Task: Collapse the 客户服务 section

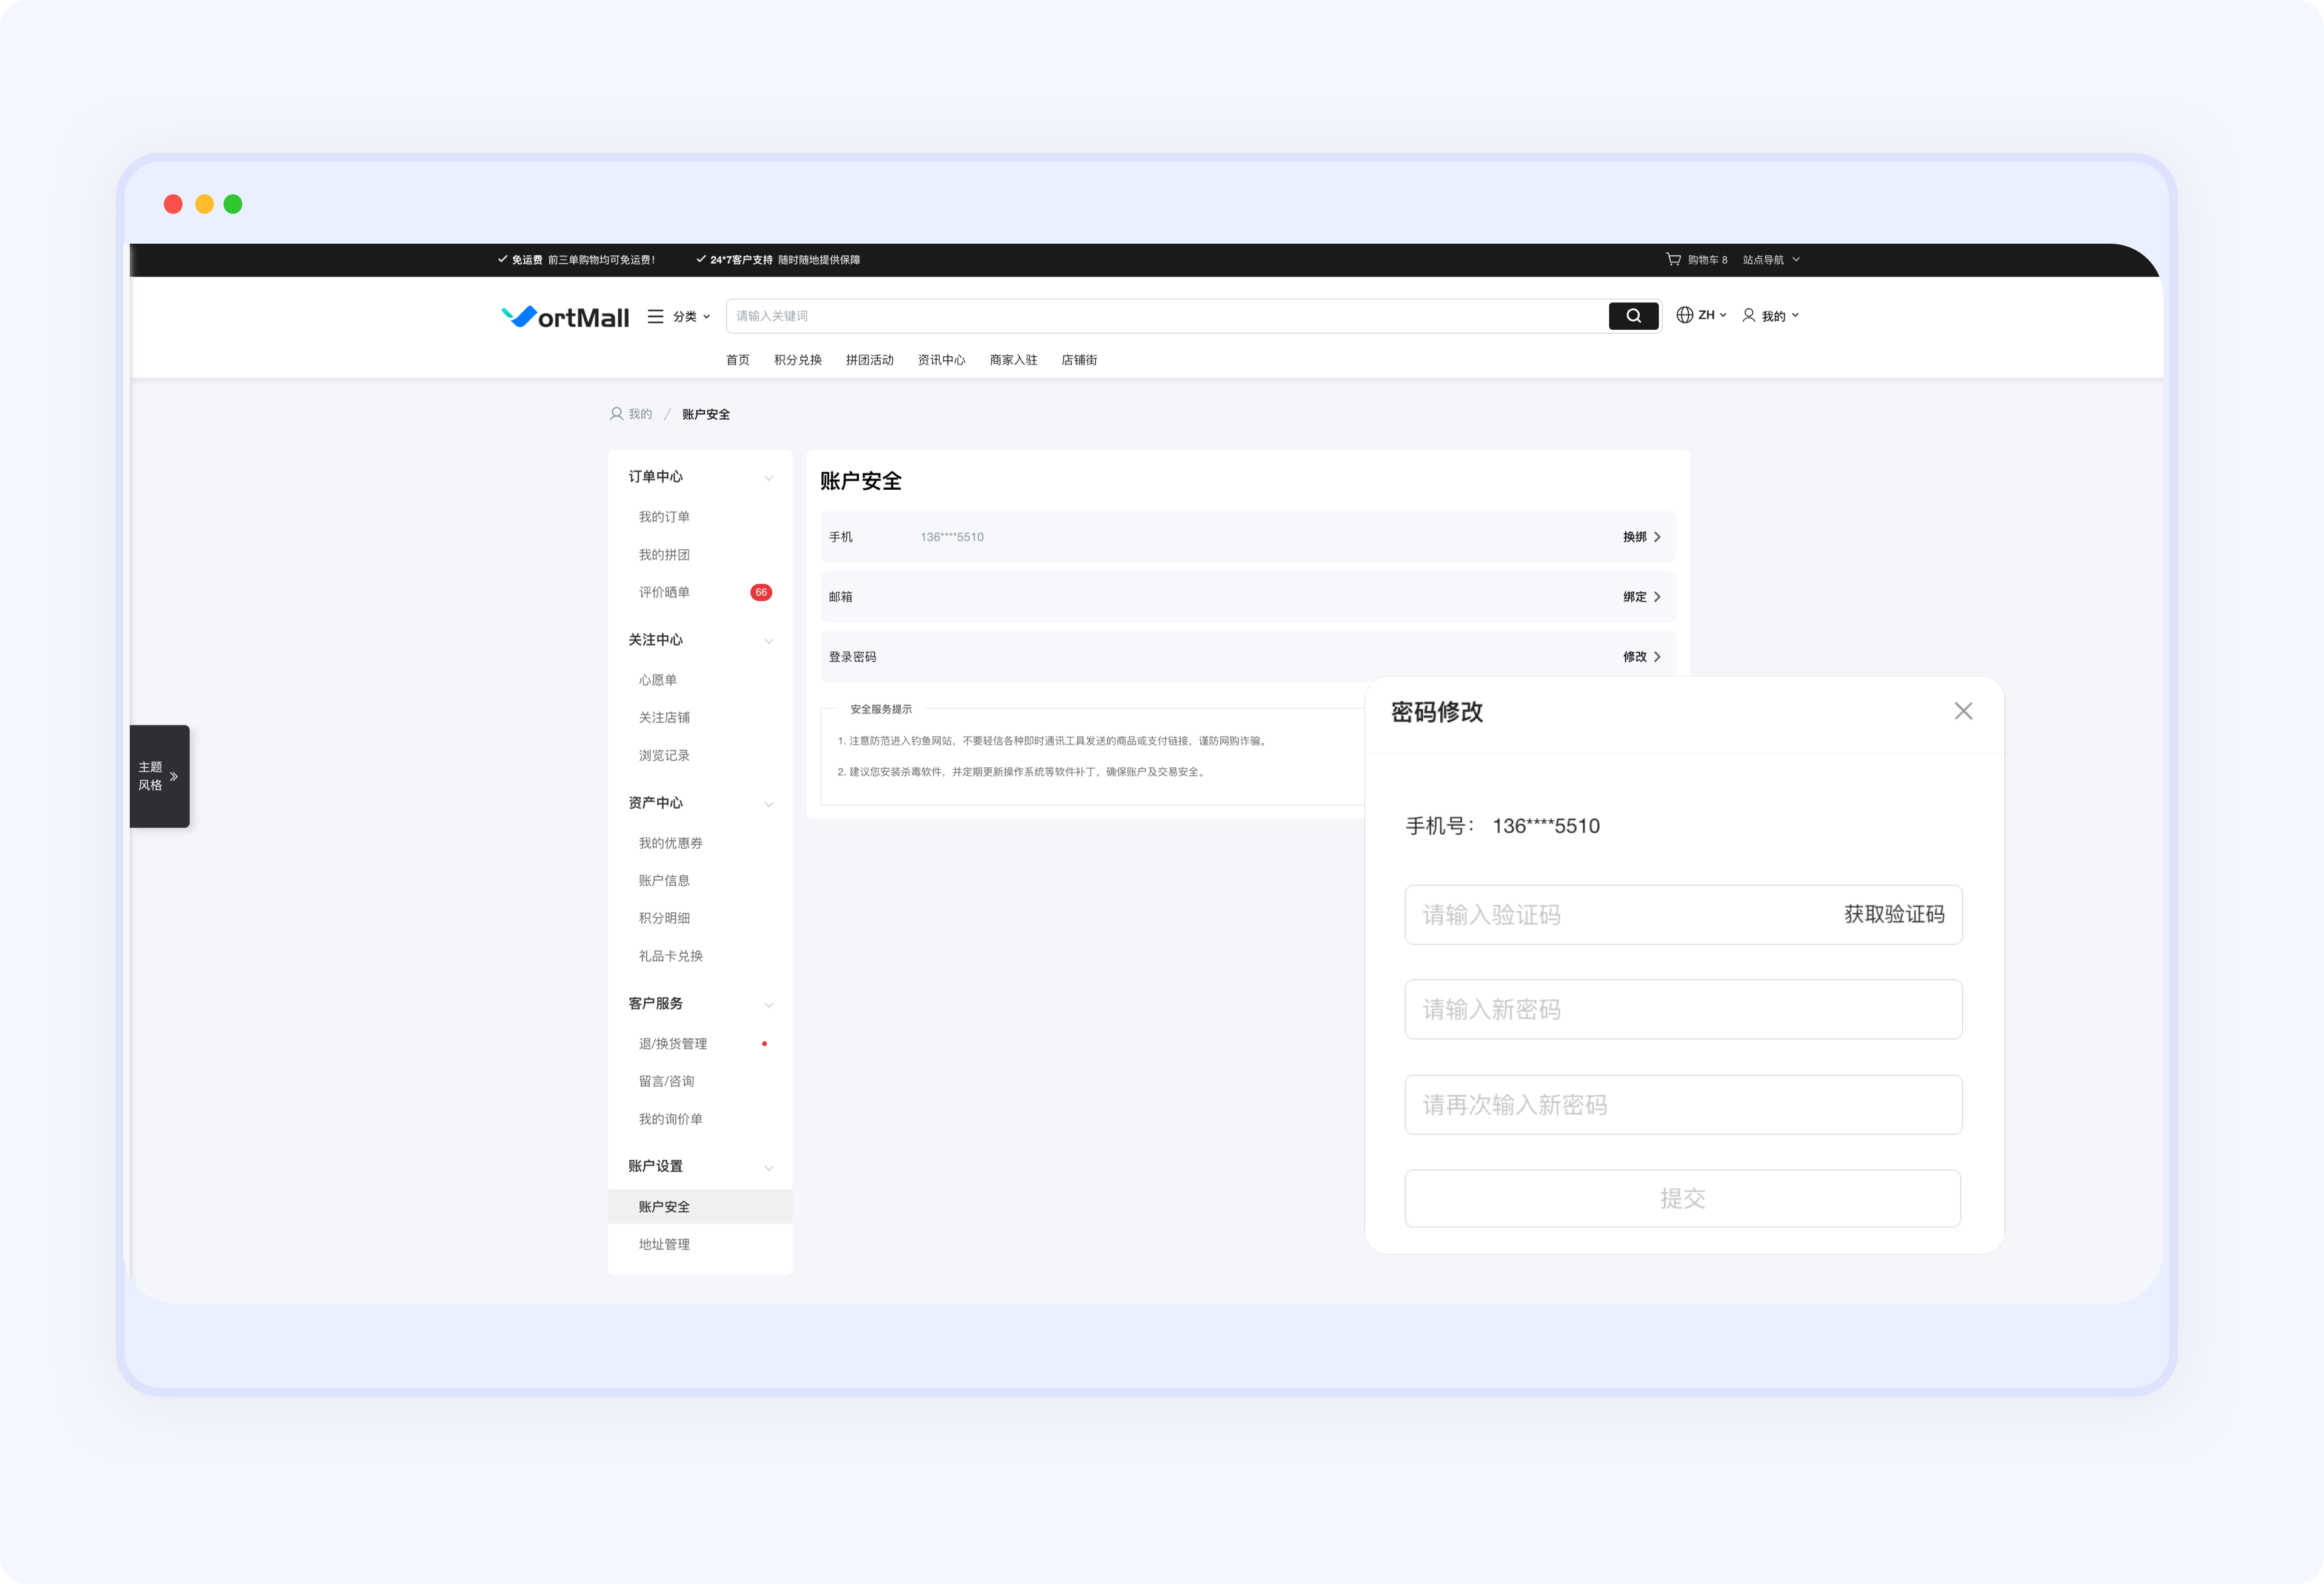Action: click(768, 1004)
